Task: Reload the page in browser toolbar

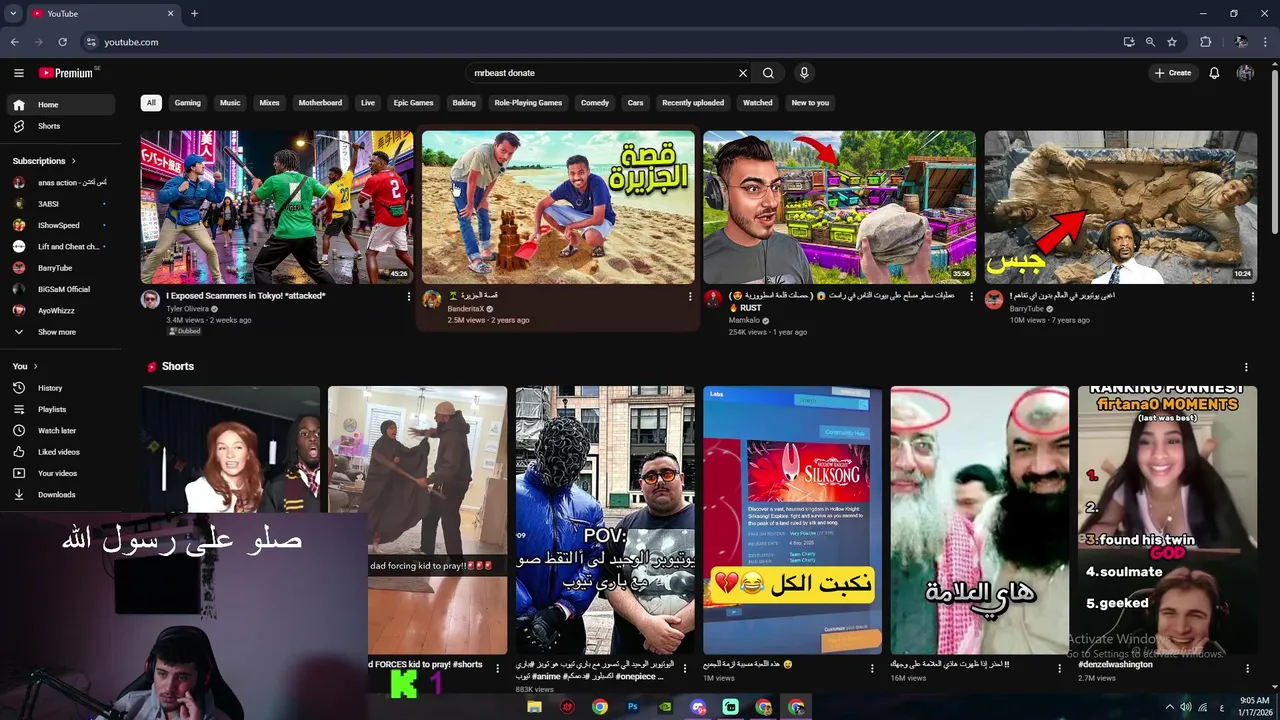Action: pos(62,42)
